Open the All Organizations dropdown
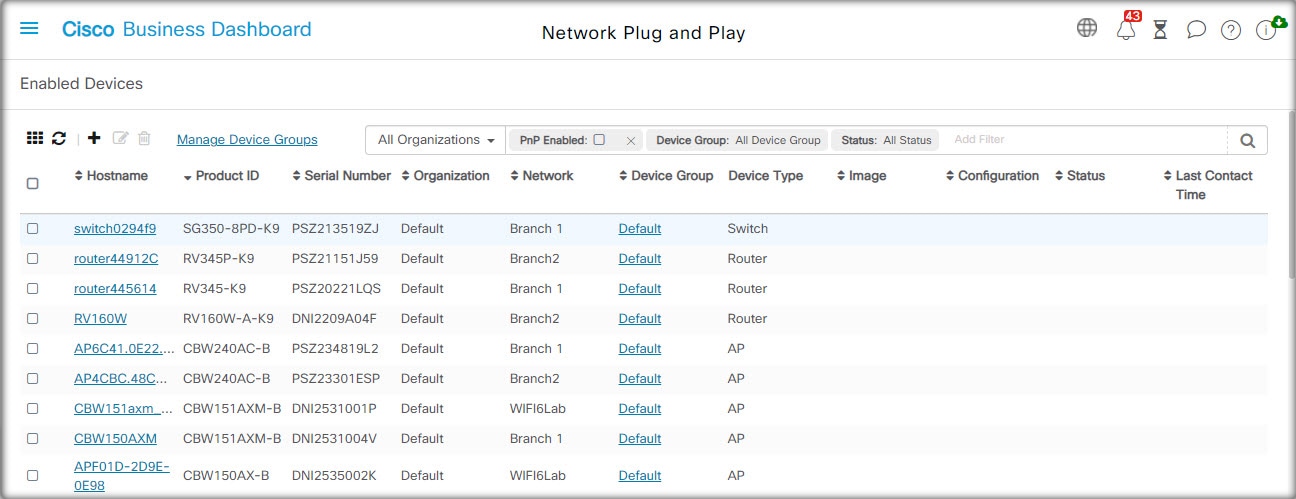1296x499 pixels. 436,140
